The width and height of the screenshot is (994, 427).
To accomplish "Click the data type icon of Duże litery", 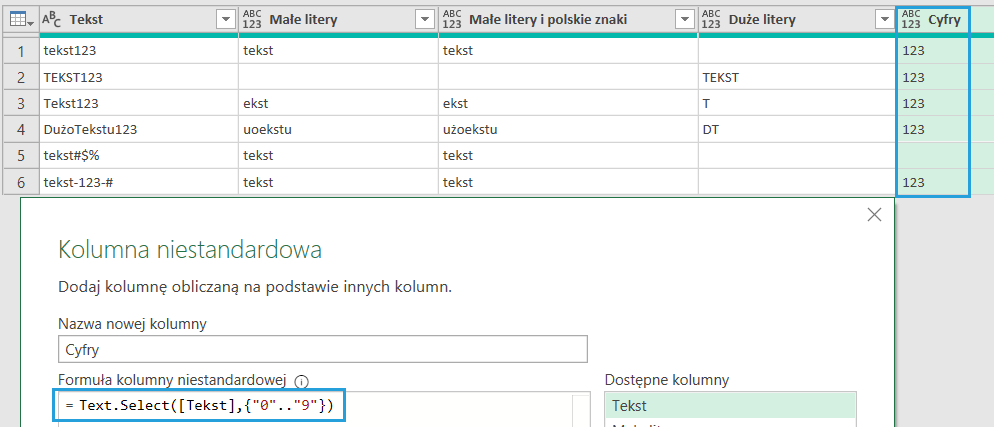I will click(x=712, y=20).
